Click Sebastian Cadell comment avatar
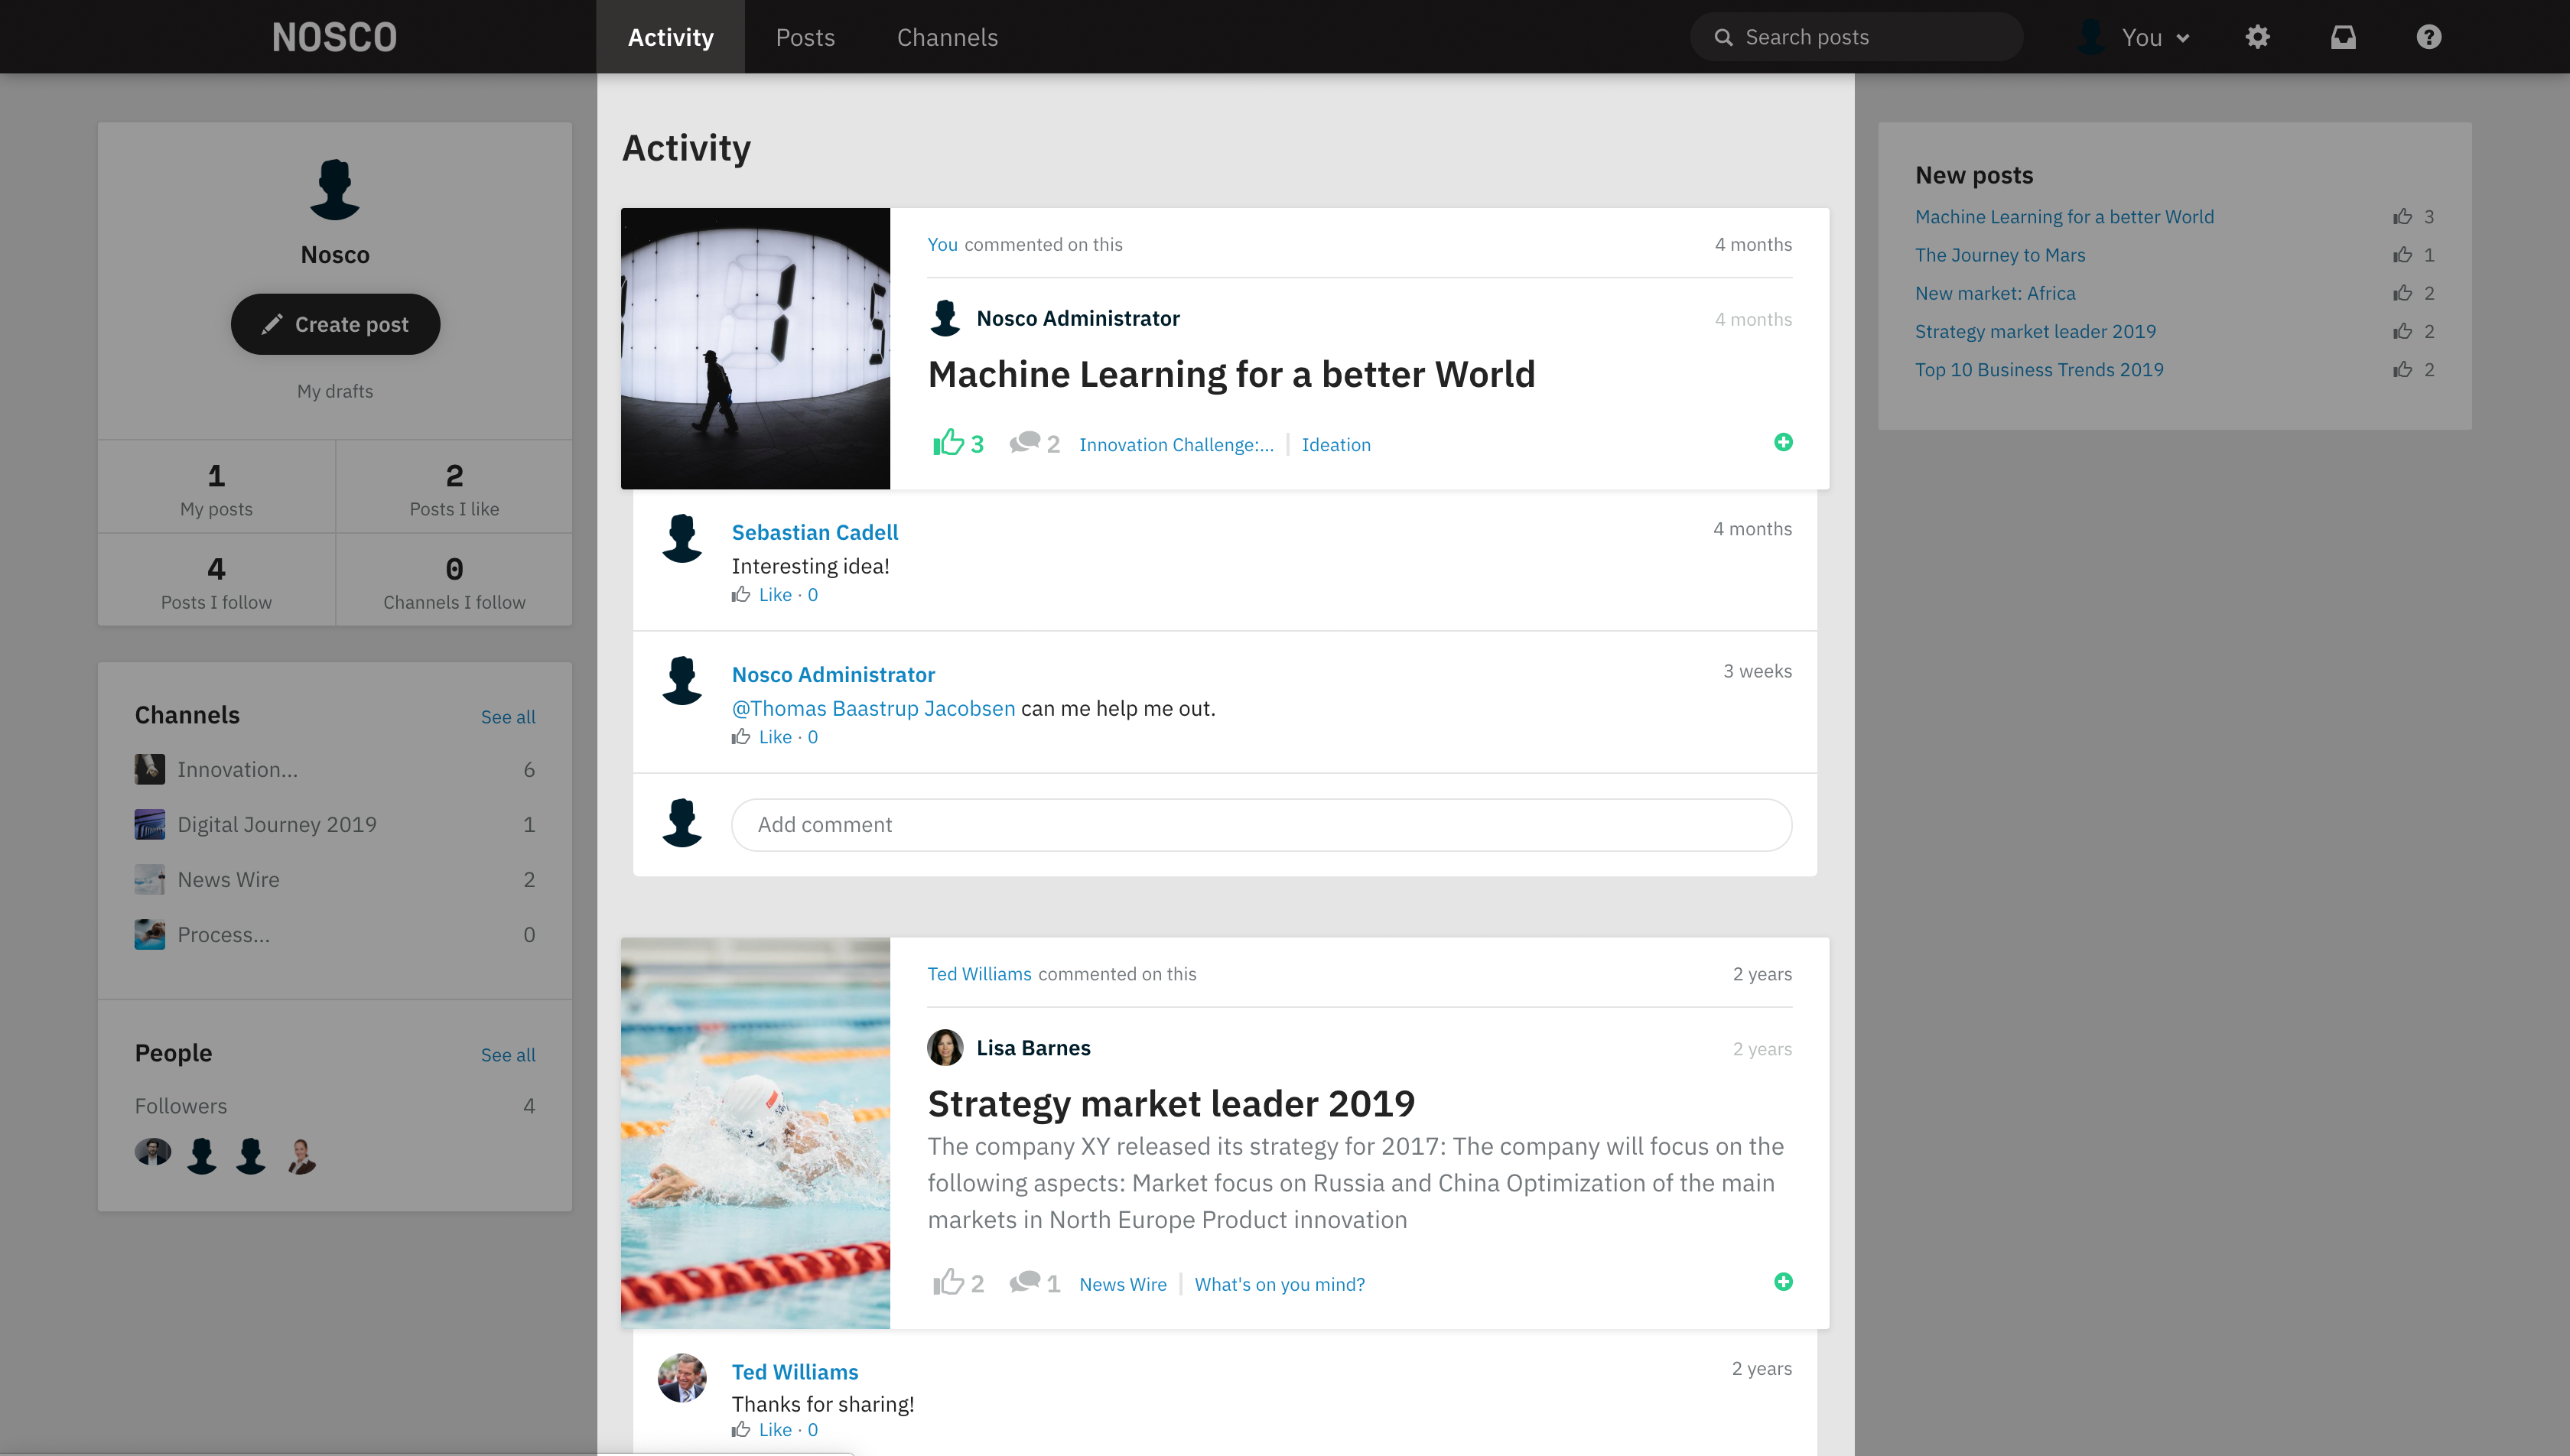The image size is (2570, 1456). point(682,538)
